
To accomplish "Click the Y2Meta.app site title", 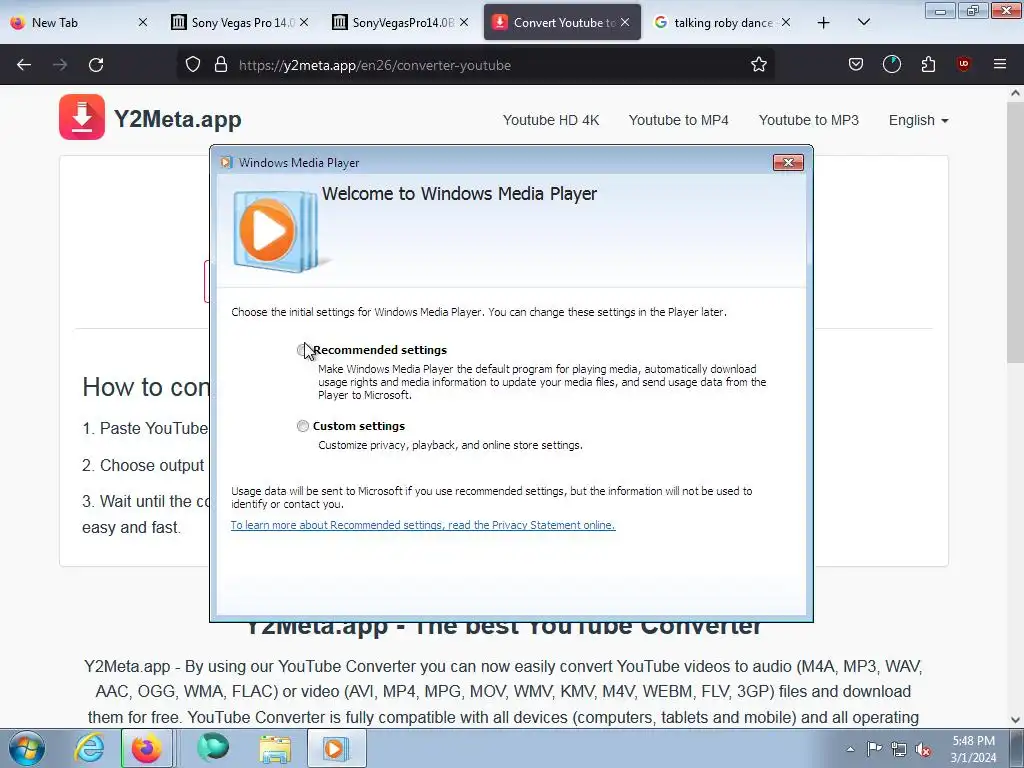I will [x=178, y=119].
